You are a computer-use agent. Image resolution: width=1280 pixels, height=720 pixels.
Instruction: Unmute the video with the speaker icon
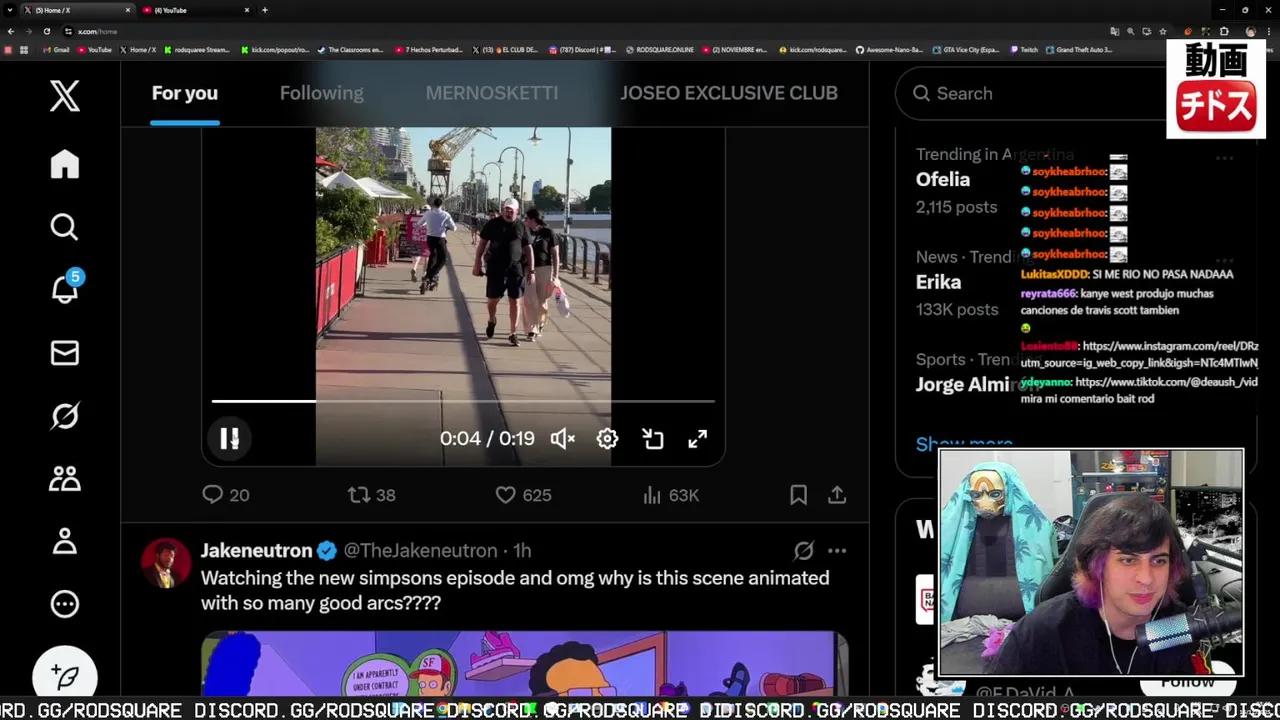point(563,439)
